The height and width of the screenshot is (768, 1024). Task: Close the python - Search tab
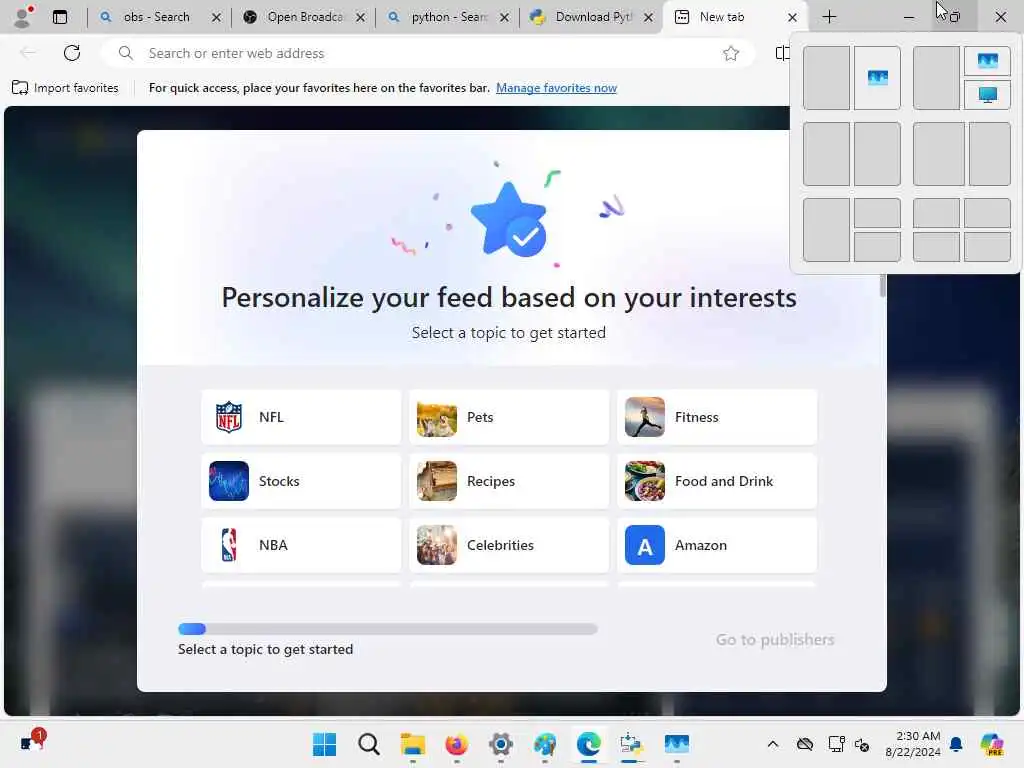505,18
